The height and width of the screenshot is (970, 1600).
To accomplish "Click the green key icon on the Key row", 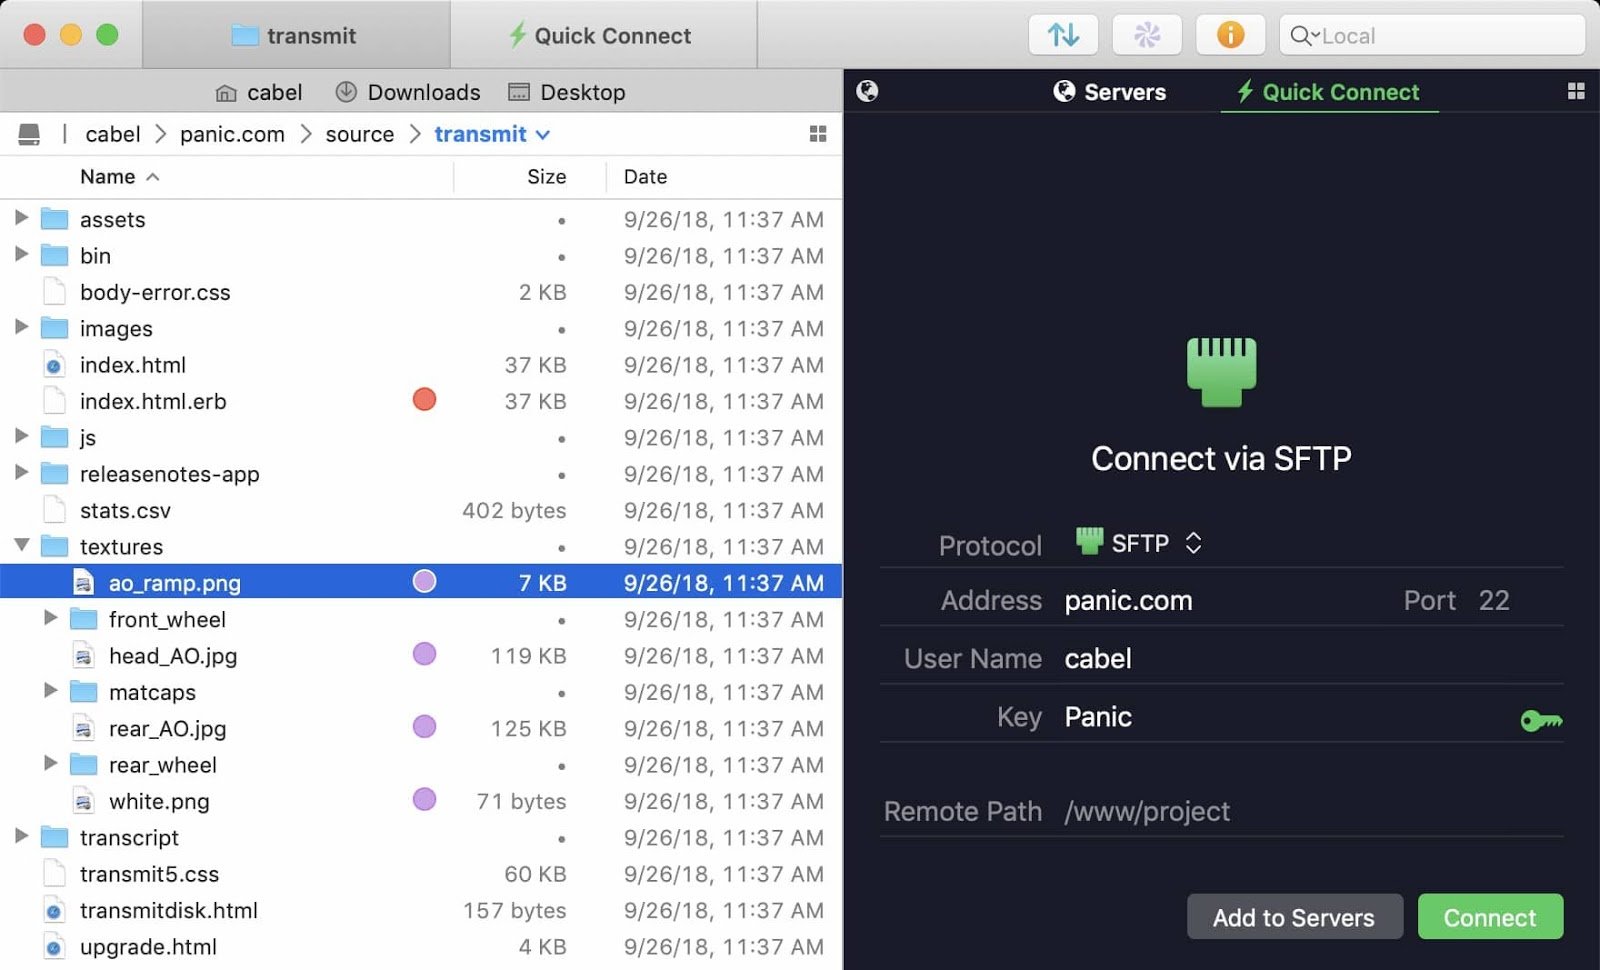I will pyautogui.click(x=1541, y=719).
